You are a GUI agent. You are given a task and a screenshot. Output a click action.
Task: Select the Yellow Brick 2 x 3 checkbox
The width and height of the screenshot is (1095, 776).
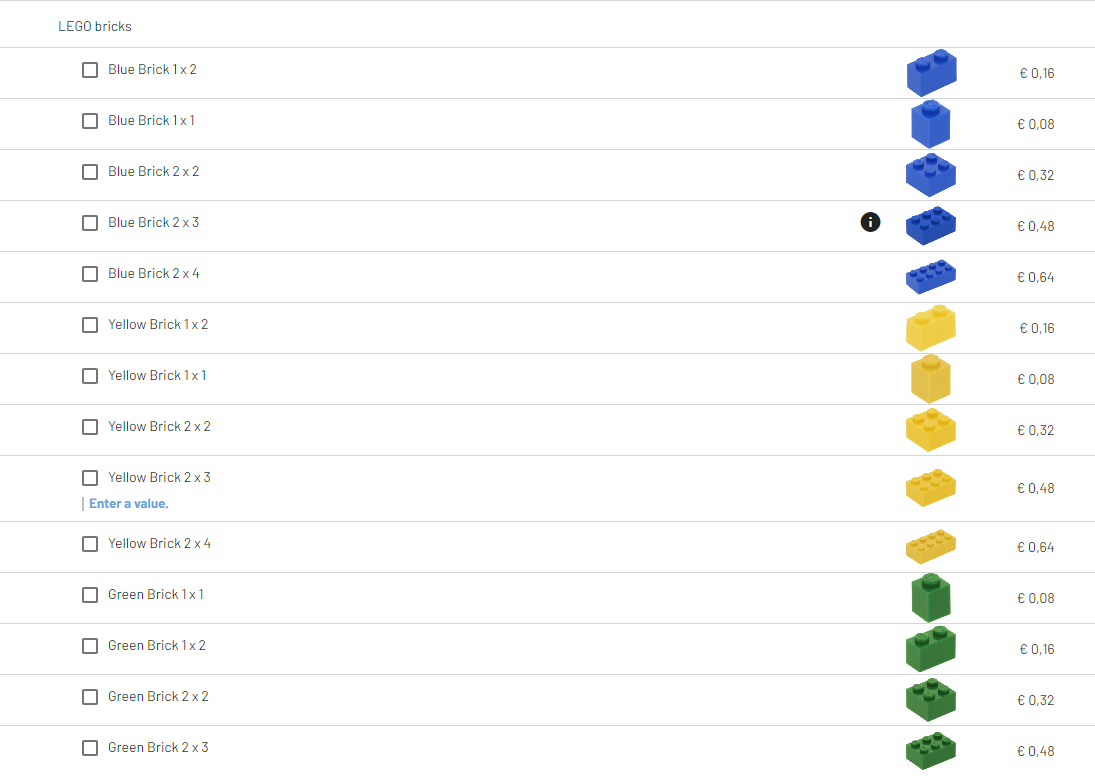90,478
